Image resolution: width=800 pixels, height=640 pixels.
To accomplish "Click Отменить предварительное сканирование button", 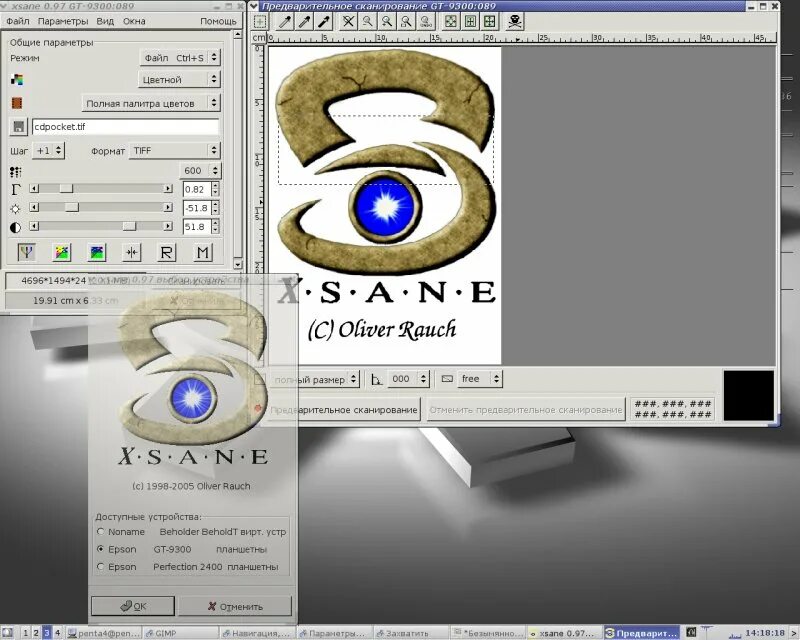I will pos(526,410).
